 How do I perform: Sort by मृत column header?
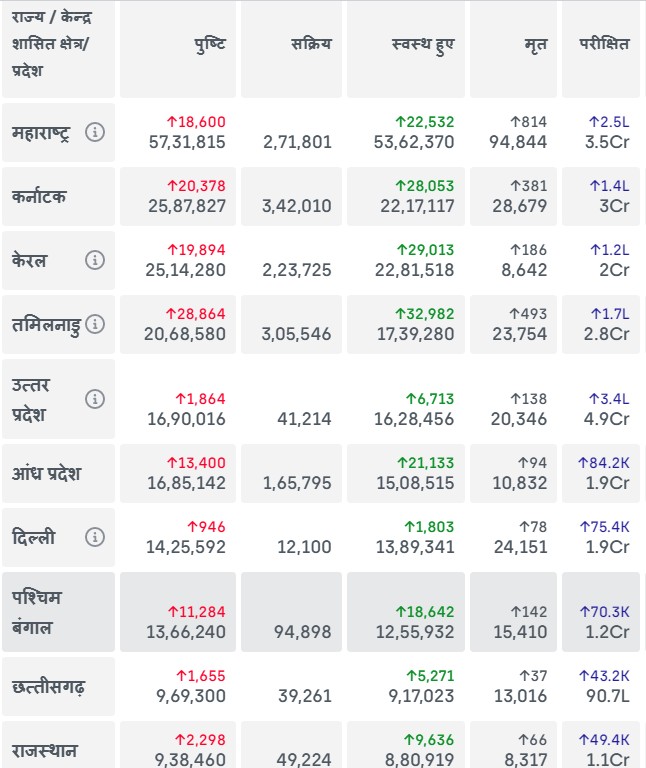point(535,45)
